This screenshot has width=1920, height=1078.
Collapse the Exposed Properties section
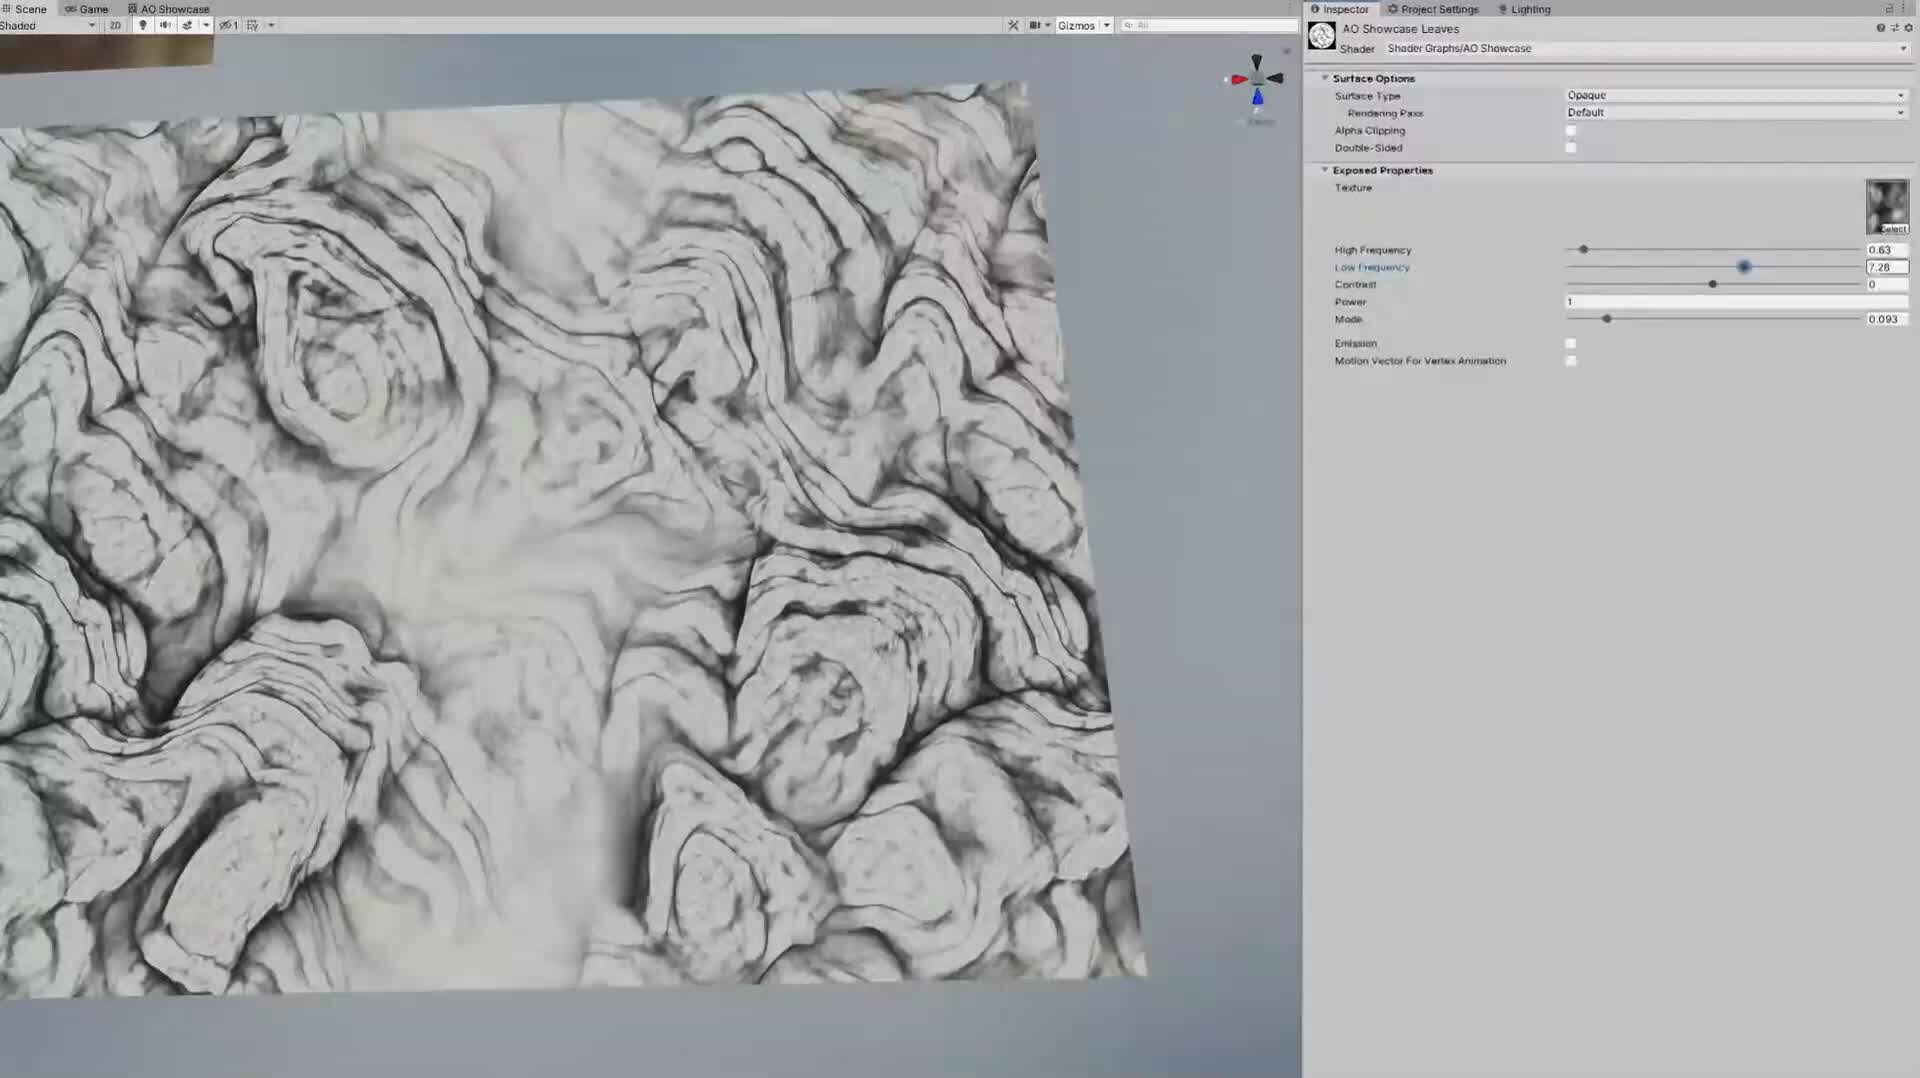tap(1325, 170)
